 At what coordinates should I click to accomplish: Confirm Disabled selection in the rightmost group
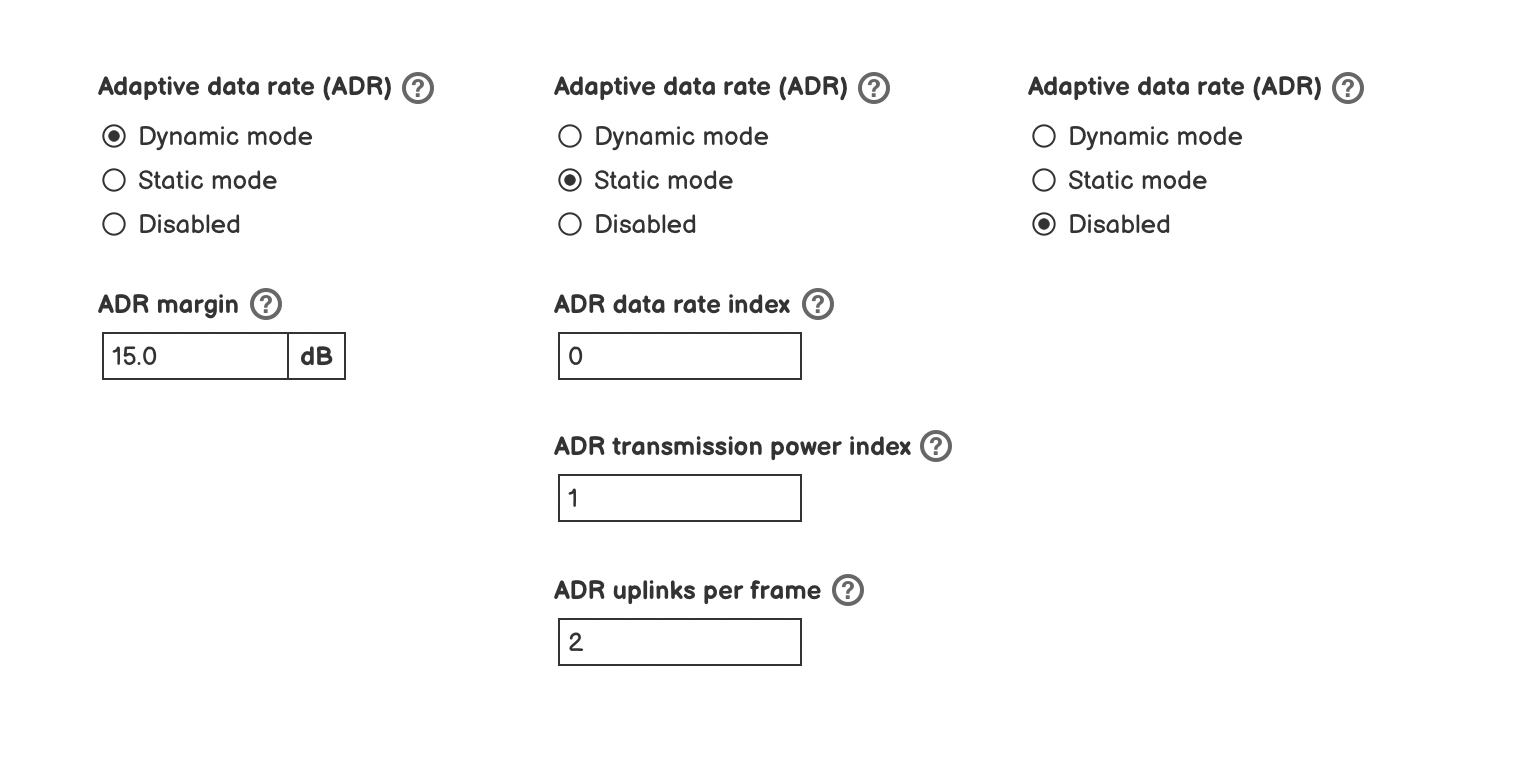[x=1043, y=224]
